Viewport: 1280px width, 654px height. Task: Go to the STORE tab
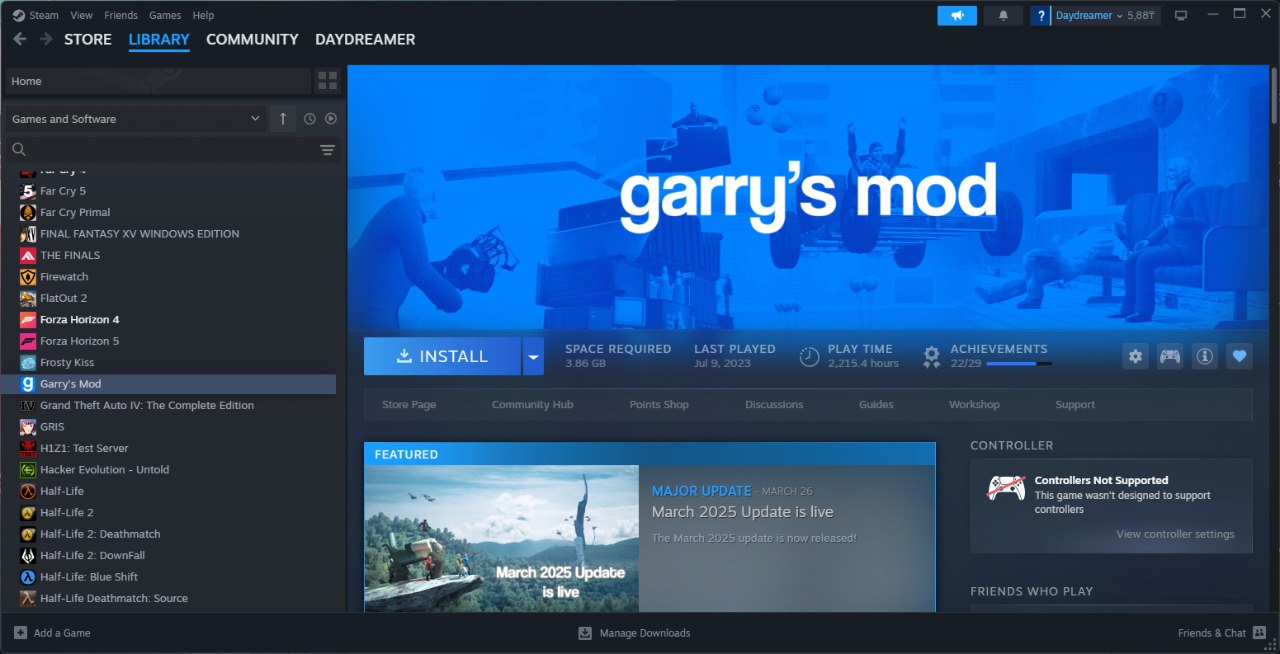pyautogui.click(x=88, y=40)
